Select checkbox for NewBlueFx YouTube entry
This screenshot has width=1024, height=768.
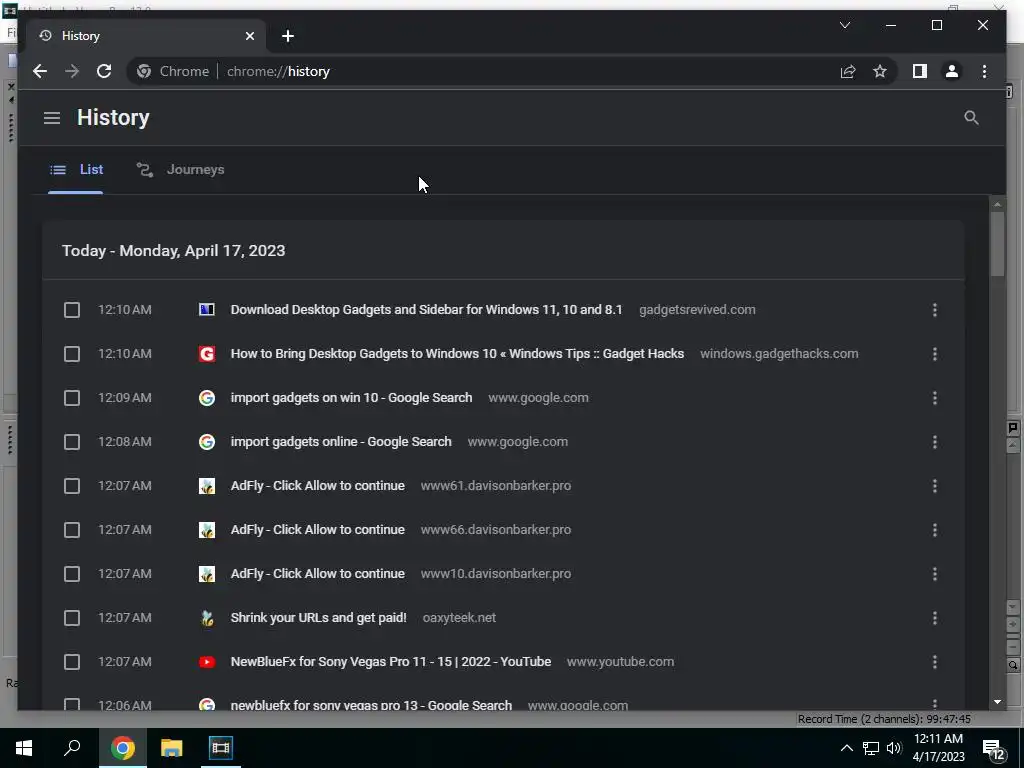pyautogui.click(x=72, y=662)
